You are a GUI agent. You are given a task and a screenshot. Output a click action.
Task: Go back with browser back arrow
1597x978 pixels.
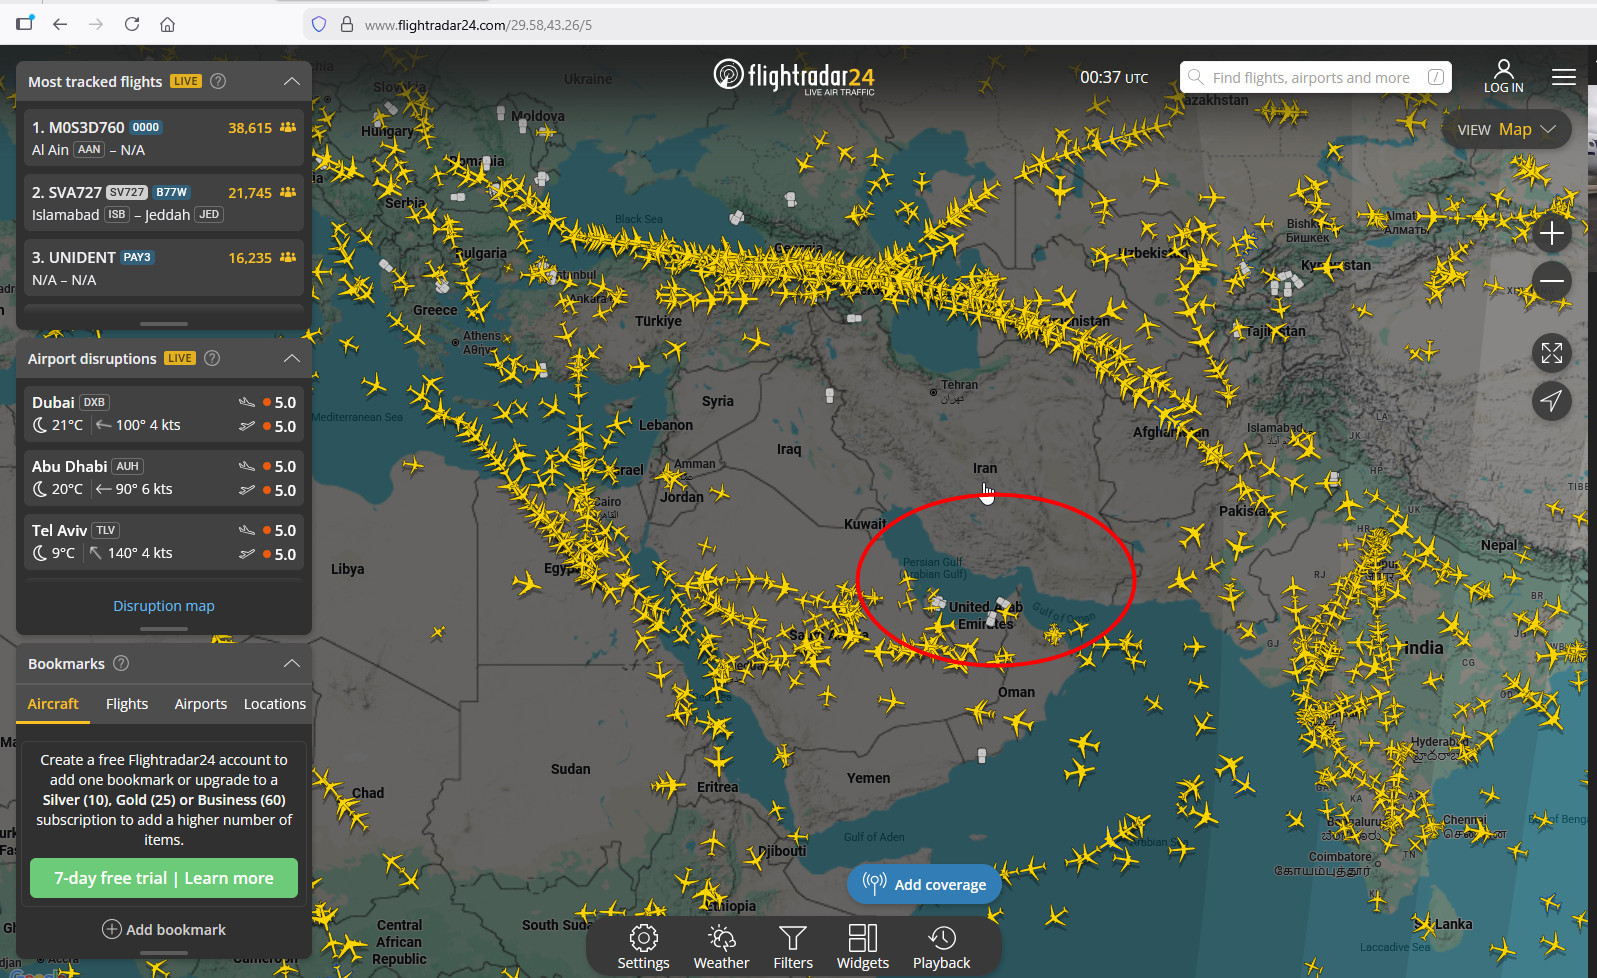(x=60, y=24)
